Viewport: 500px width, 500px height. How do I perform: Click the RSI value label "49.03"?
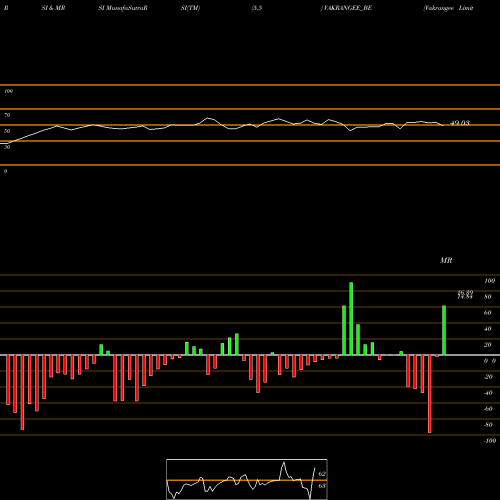tap(460, 123)
